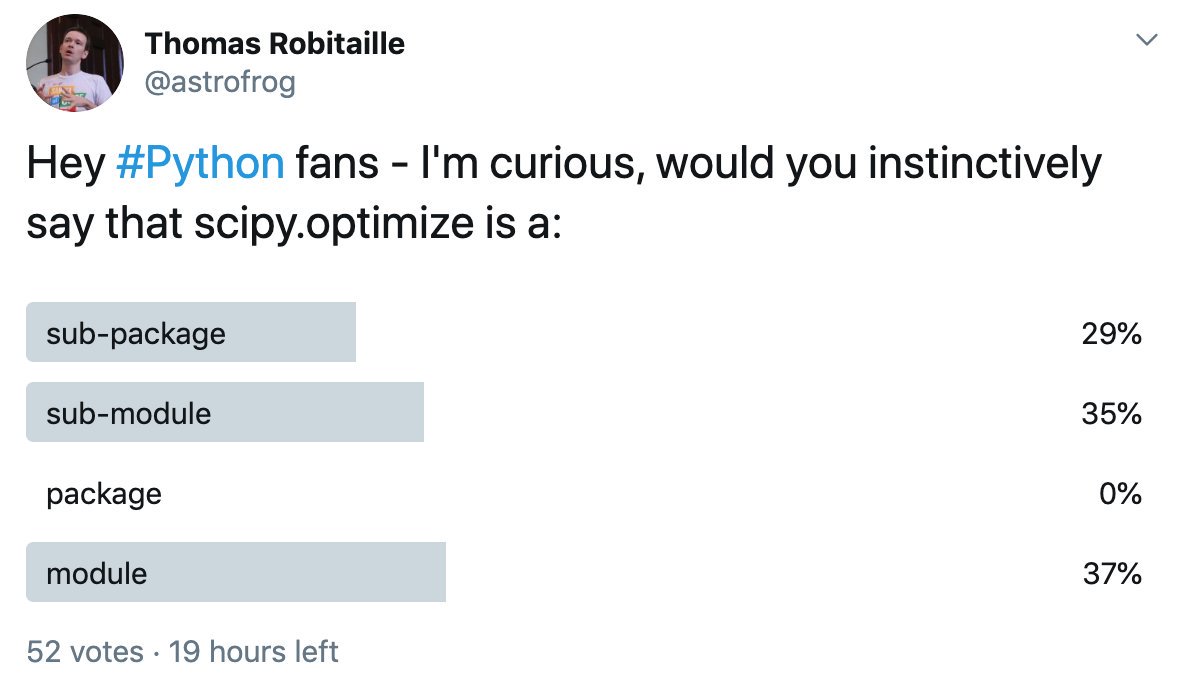Viewport: 1184px width, 692px height.
Task: Click the 37% result percentage
Action: [1112, 573]
